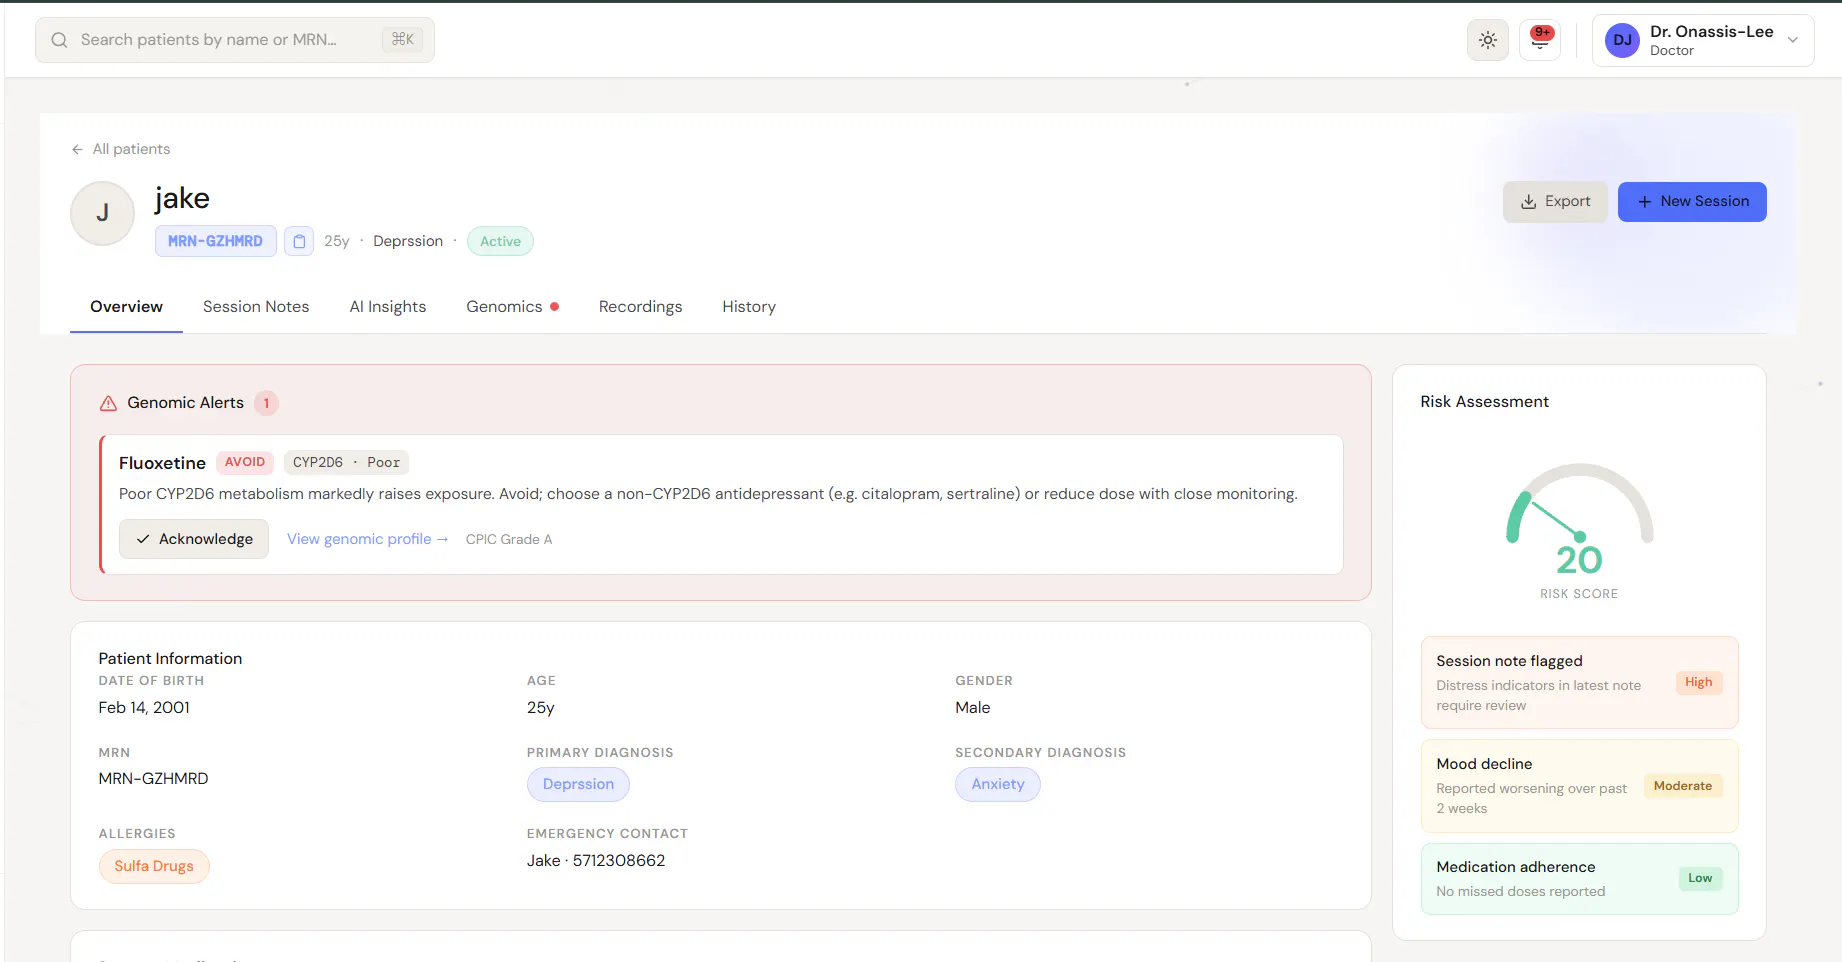Acknowledge the Fluoxetine alert
Viewport: 1842px width, 962px height.
point(194,539)
